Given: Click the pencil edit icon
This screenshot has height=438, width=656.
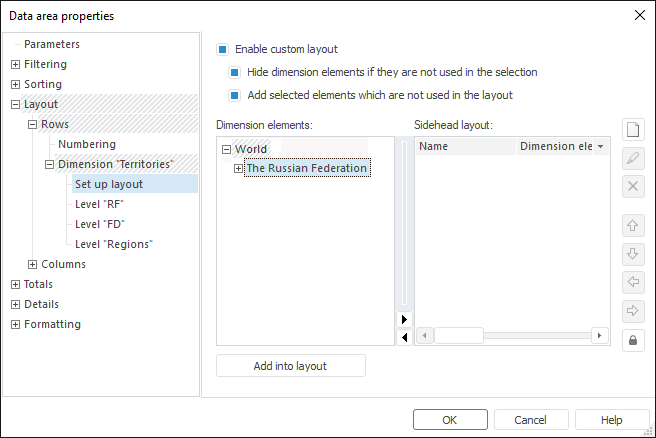Looking at the screenshot, I should [632, 158].
